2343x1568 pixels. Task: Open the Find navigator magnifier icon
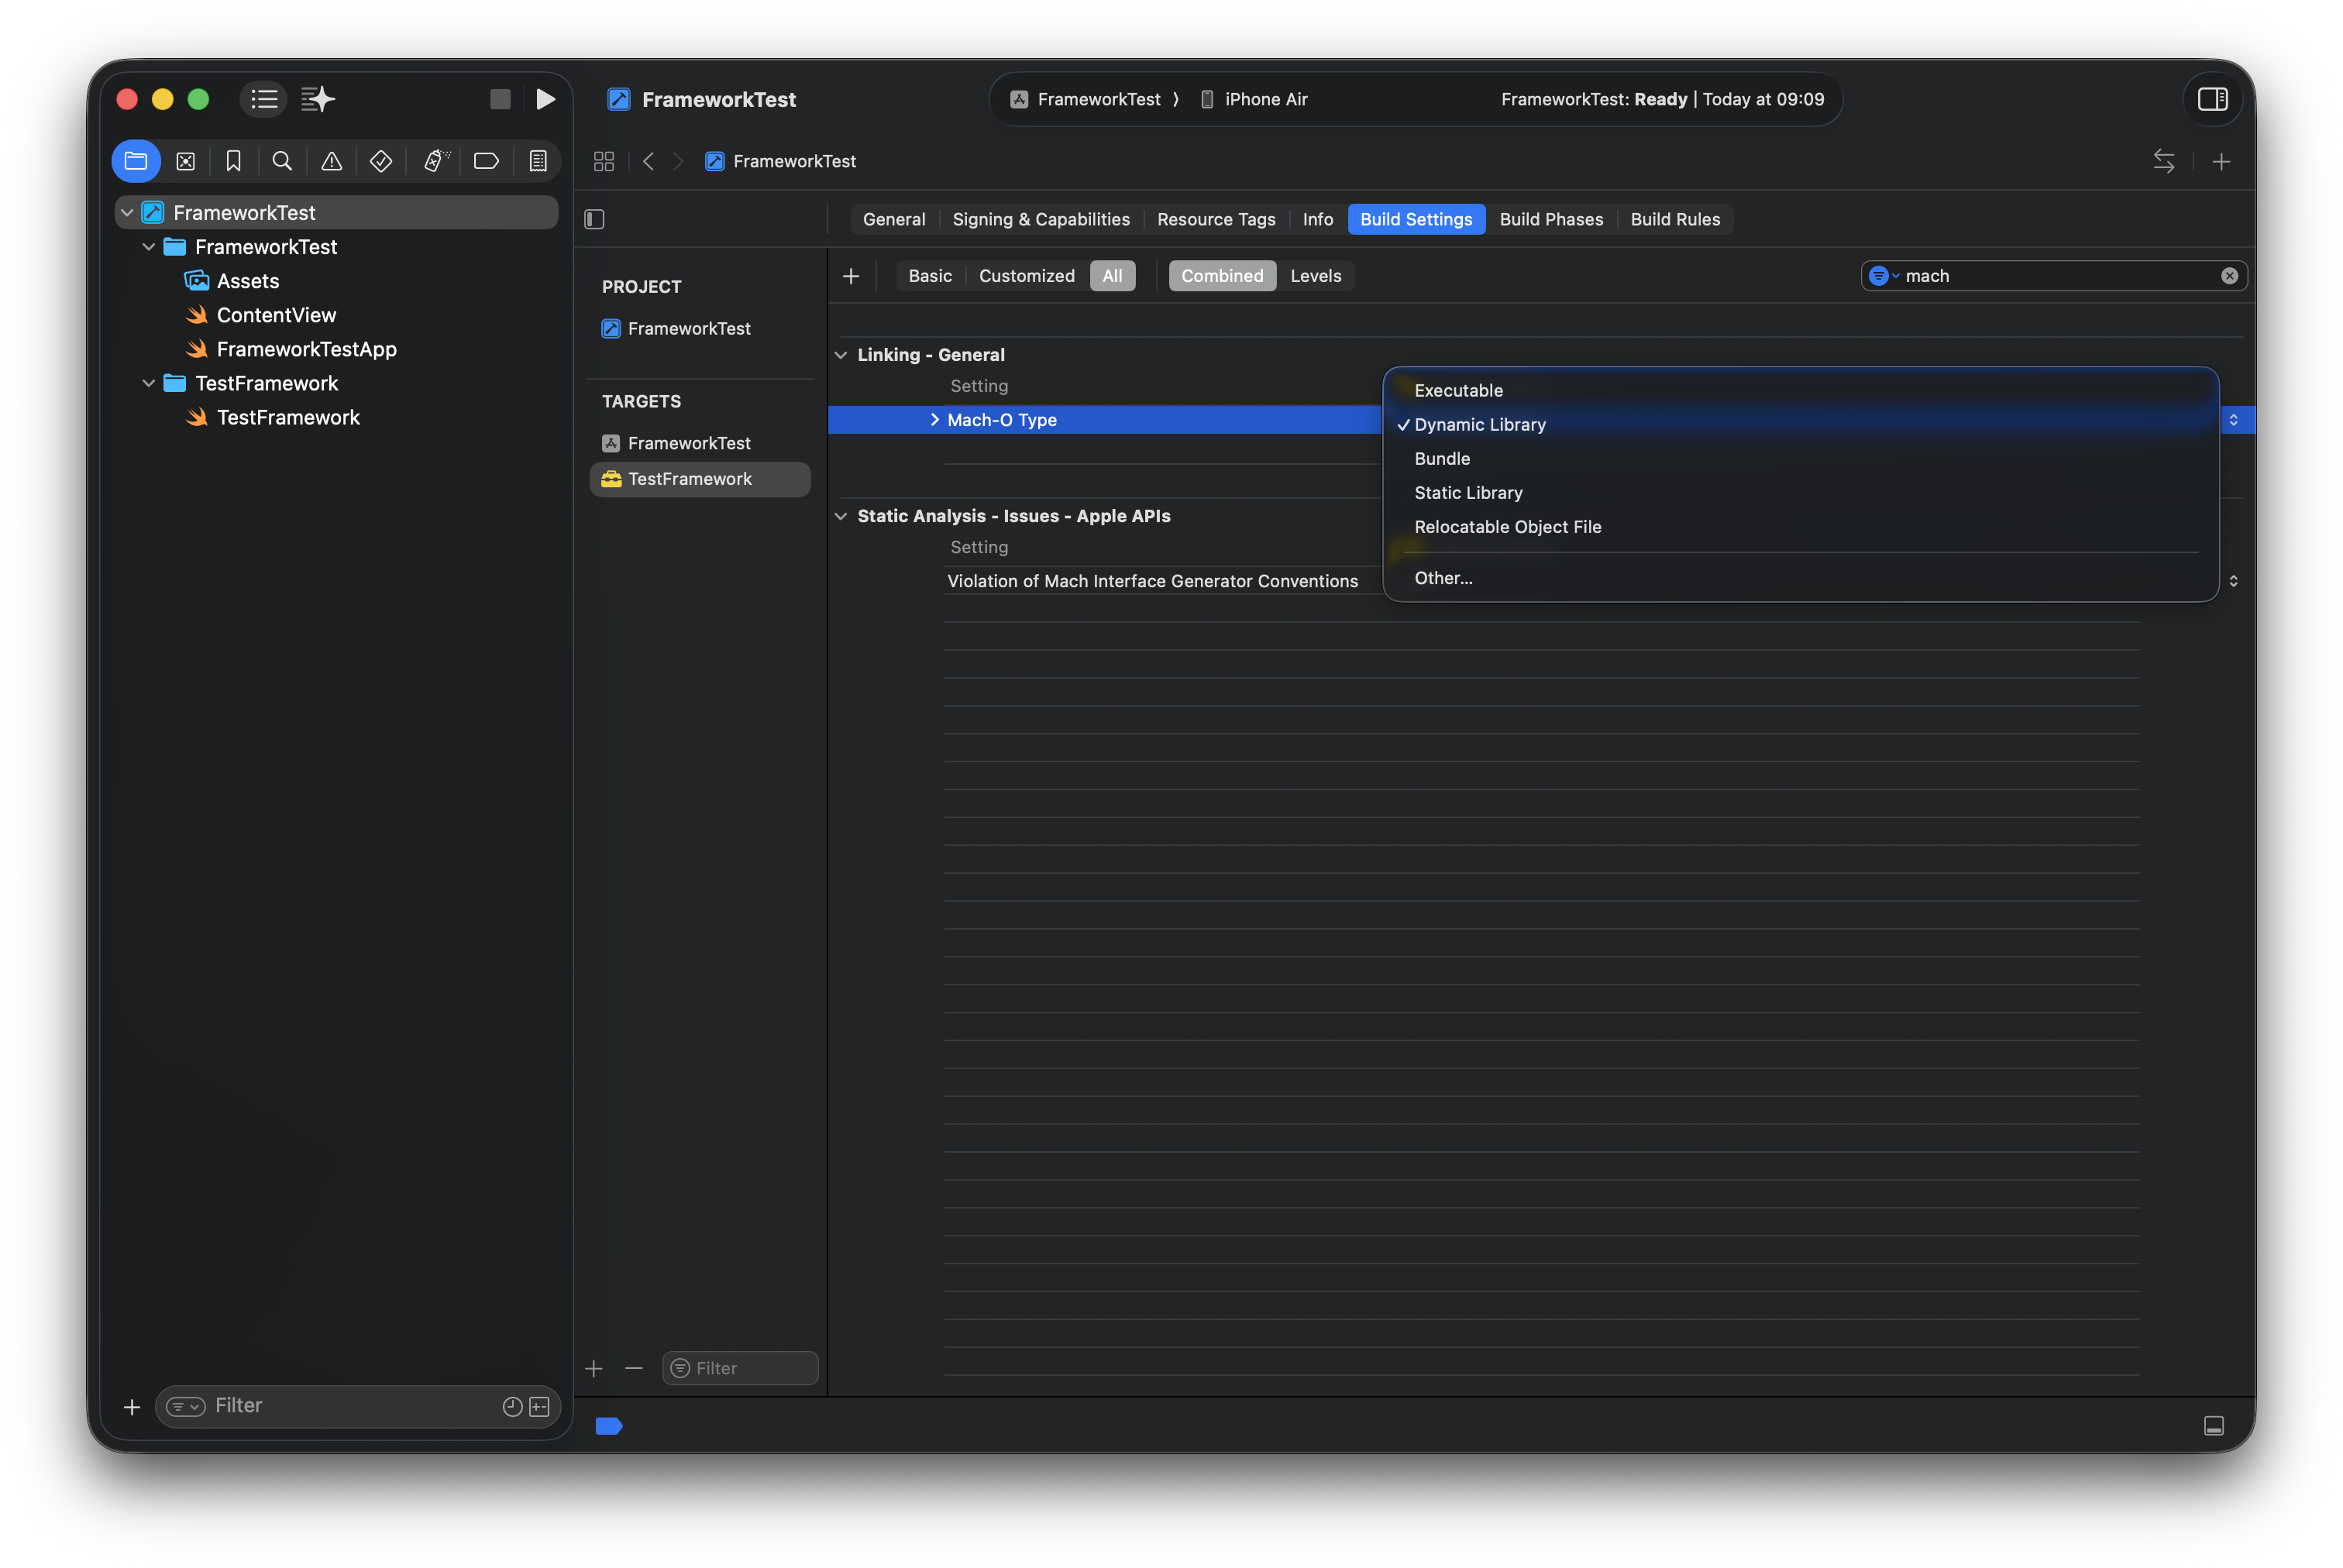pos(282,161)
